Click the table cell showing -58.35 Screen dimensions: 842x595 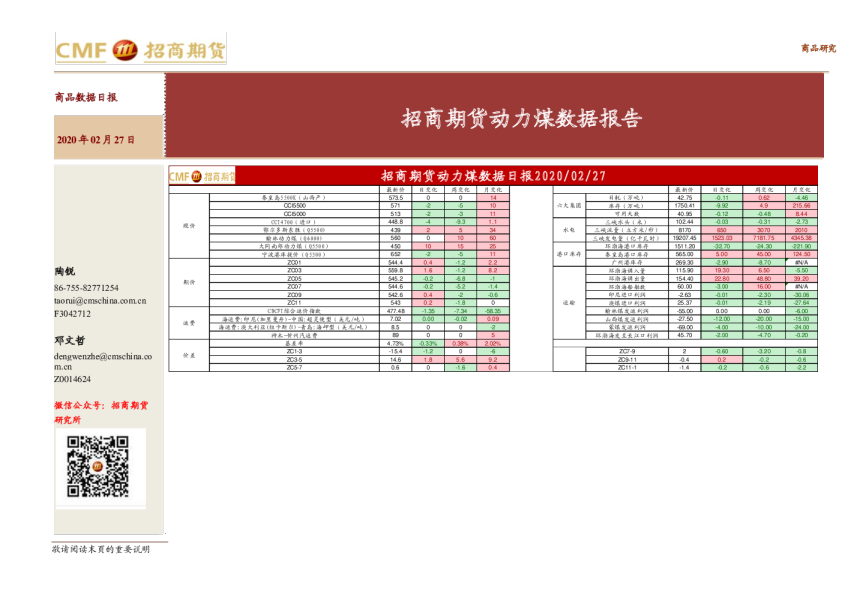point(493,311)
